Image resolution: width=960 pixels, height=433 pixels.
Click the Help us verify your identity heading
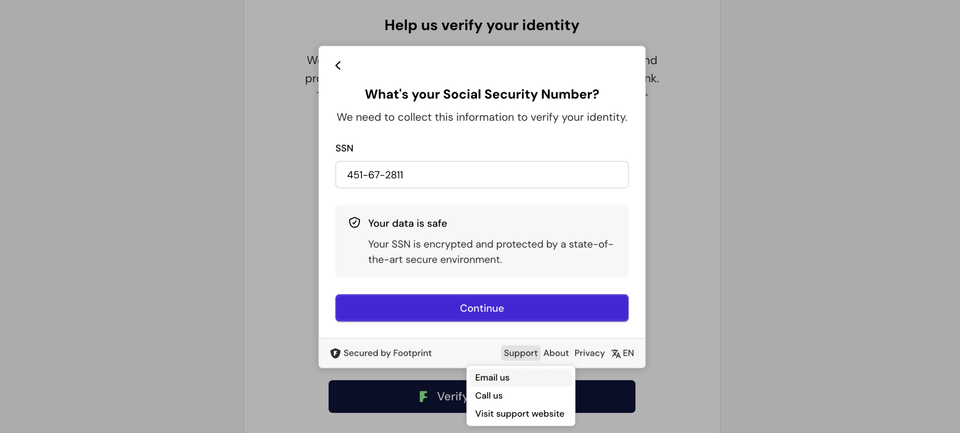pos(481,25)
